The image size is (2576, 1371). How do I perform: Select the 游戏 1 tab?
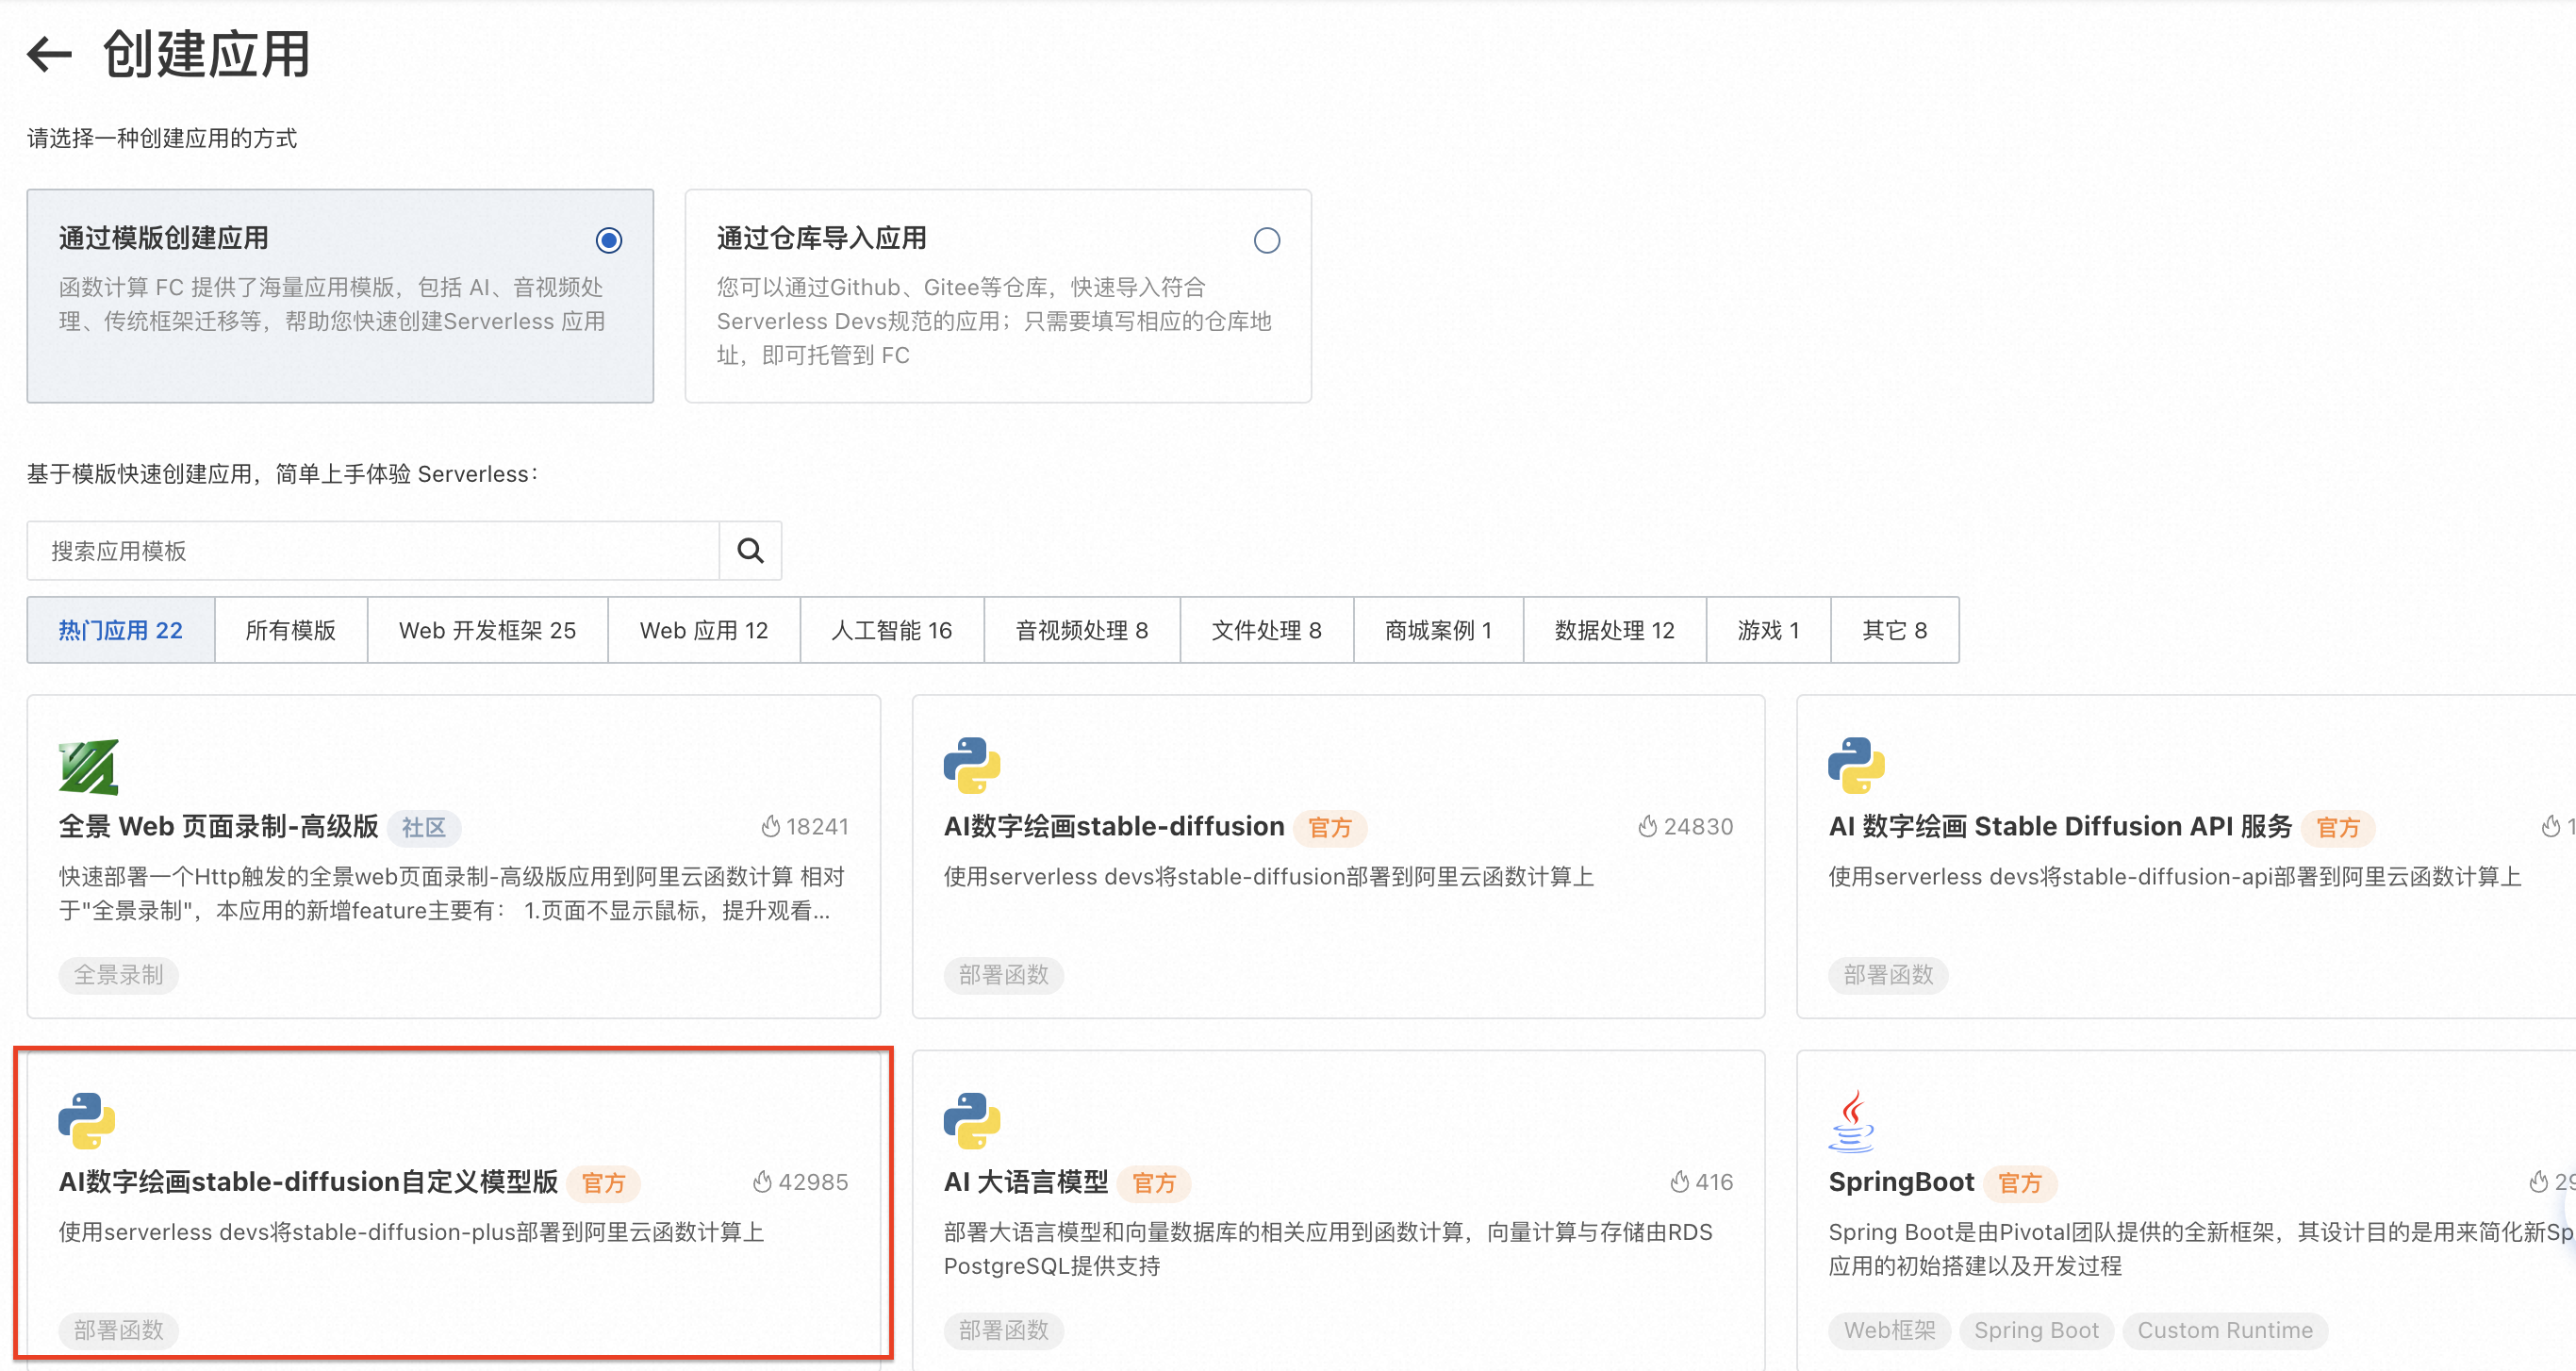pyautogui.click(x=1769, y=630)
